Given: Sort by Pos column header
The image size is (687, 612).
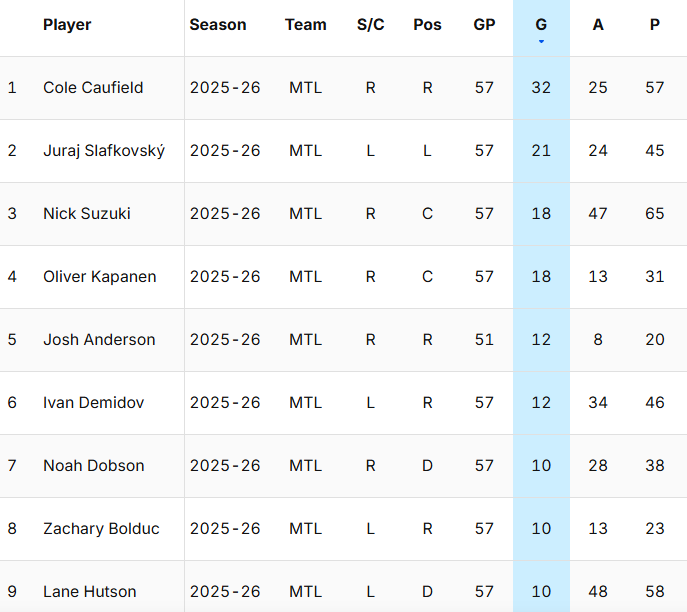Looking at the screenshot, I should click(427, 24).
